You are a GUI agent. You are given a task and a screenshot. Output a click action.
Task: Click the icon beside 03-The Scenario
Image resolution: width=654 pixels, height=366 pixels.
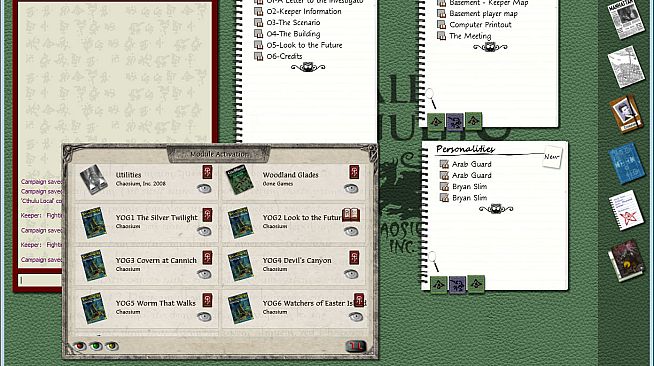pyautogui.click(x=259, y=23)
